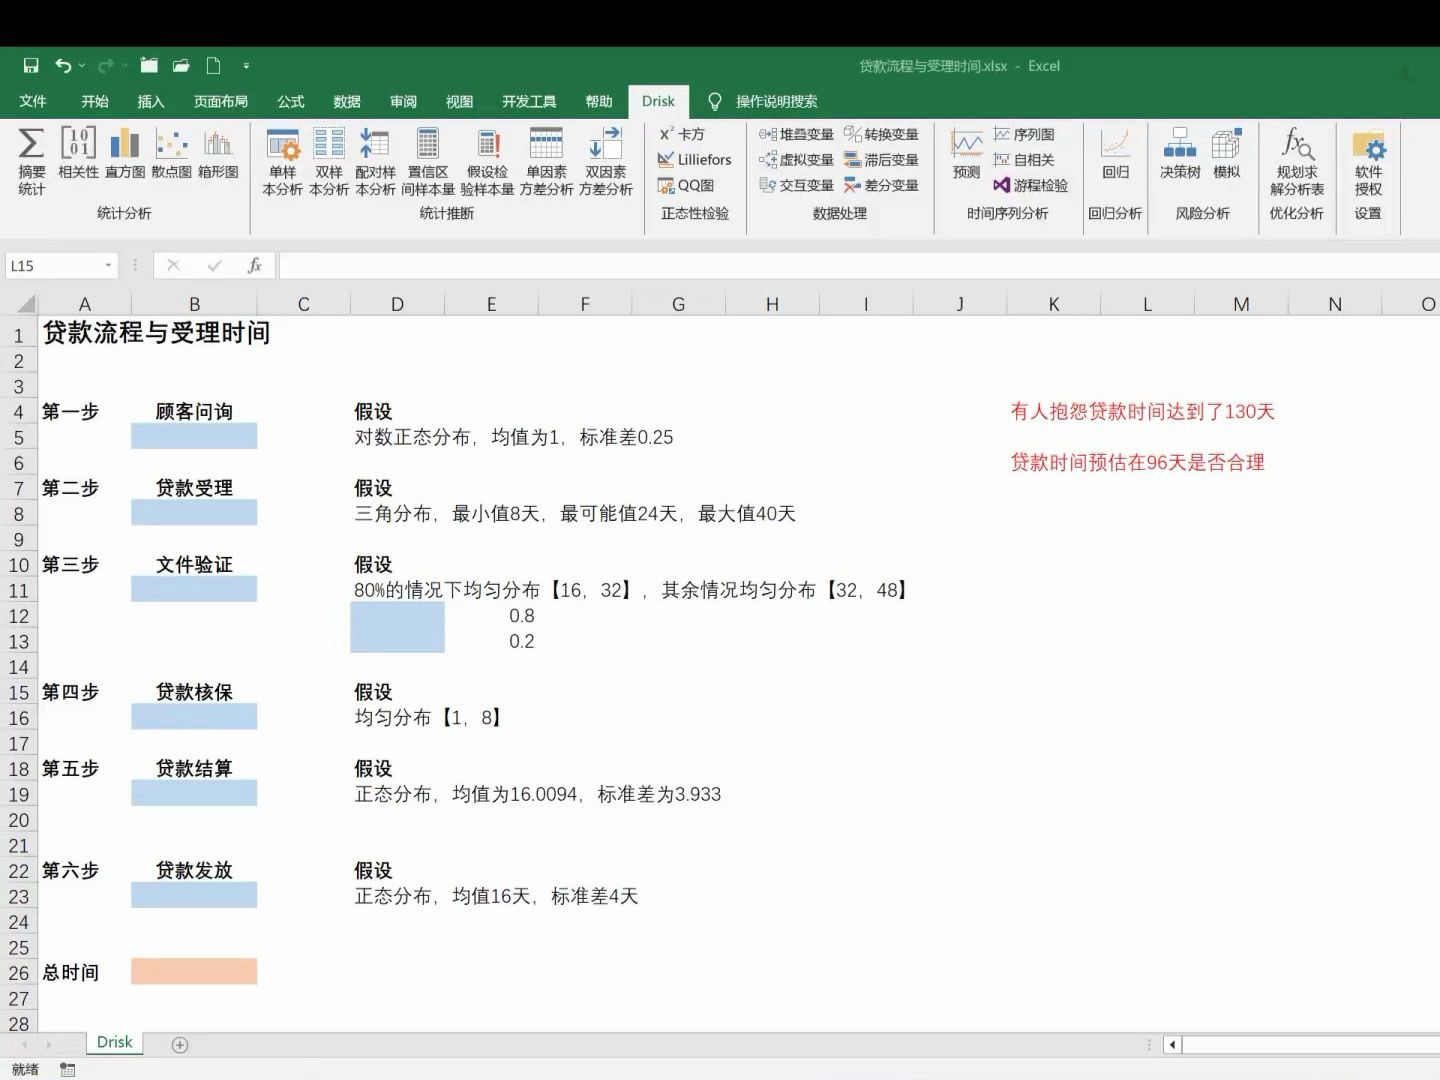The image size is (1440, 1080).
Task: Click the horizontal scrollbar left arrow
Action: [1172, 1044]
